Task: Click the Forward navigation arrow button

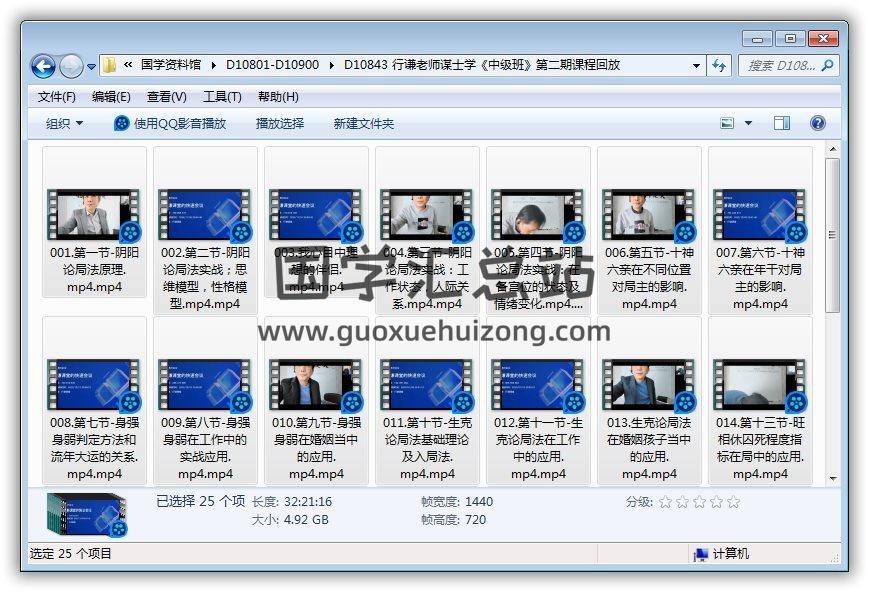Action: pyautogui.click(x=71, y=66)
